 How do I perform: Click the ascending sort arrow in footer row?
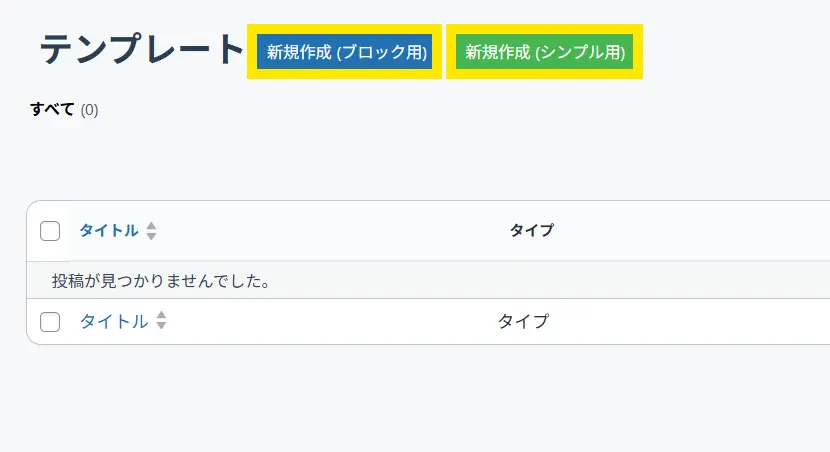coord(161,316)
